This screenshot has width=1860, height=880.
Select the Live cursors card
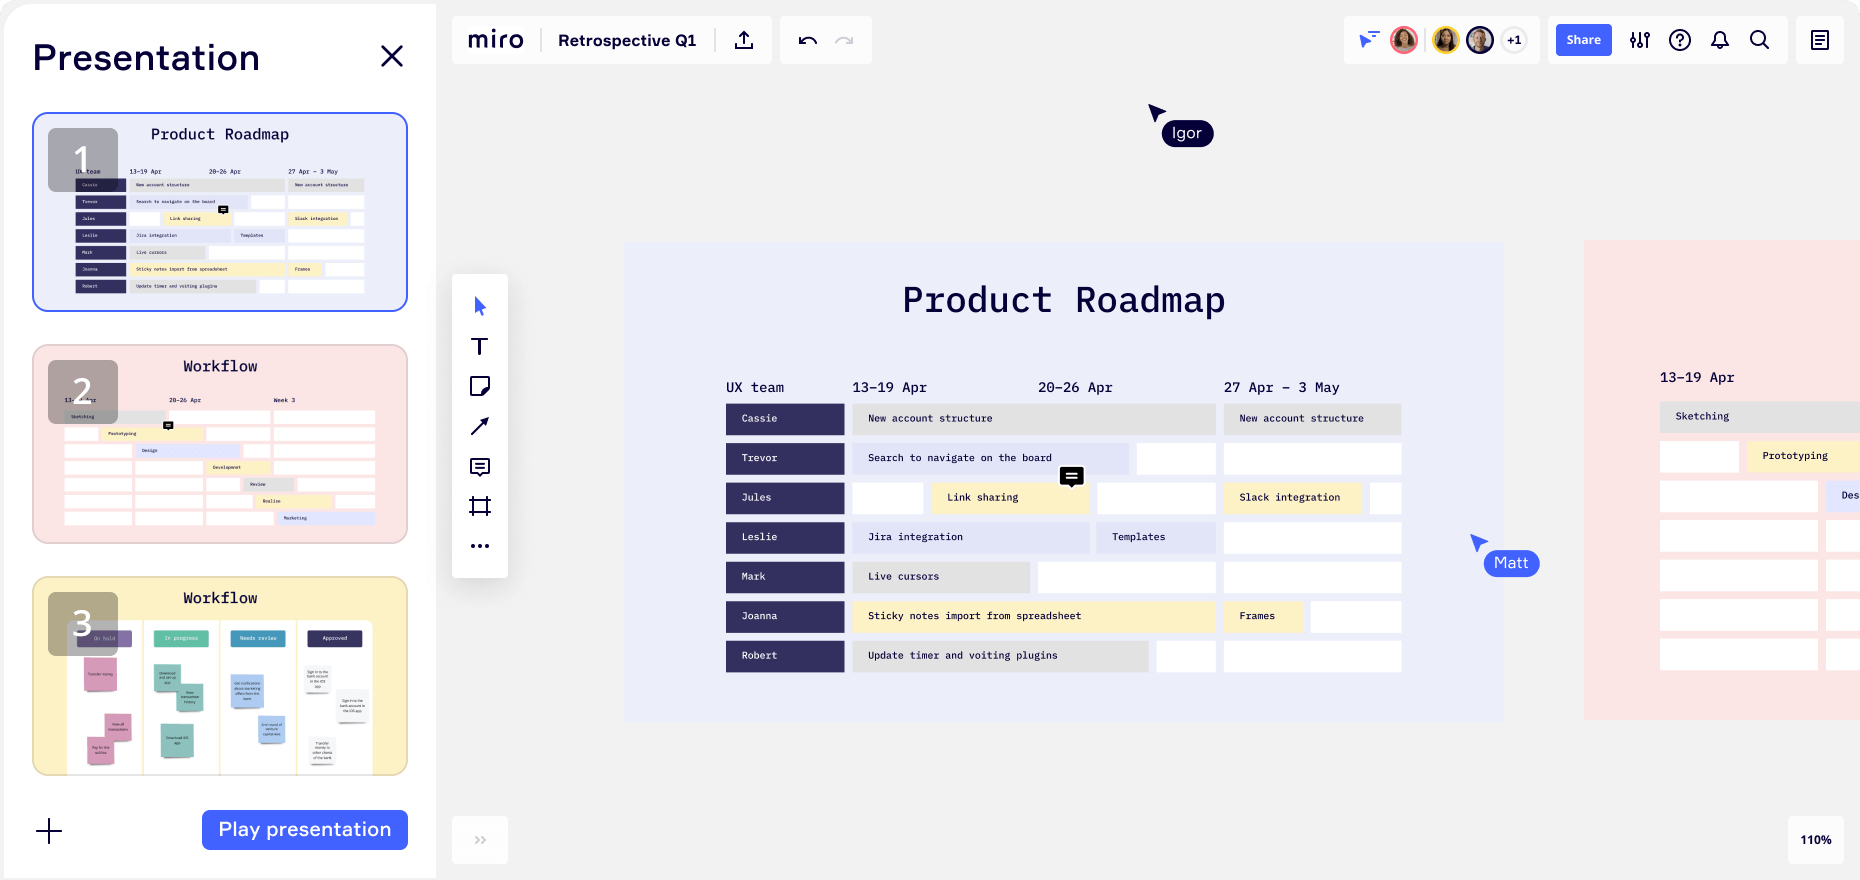941,577
